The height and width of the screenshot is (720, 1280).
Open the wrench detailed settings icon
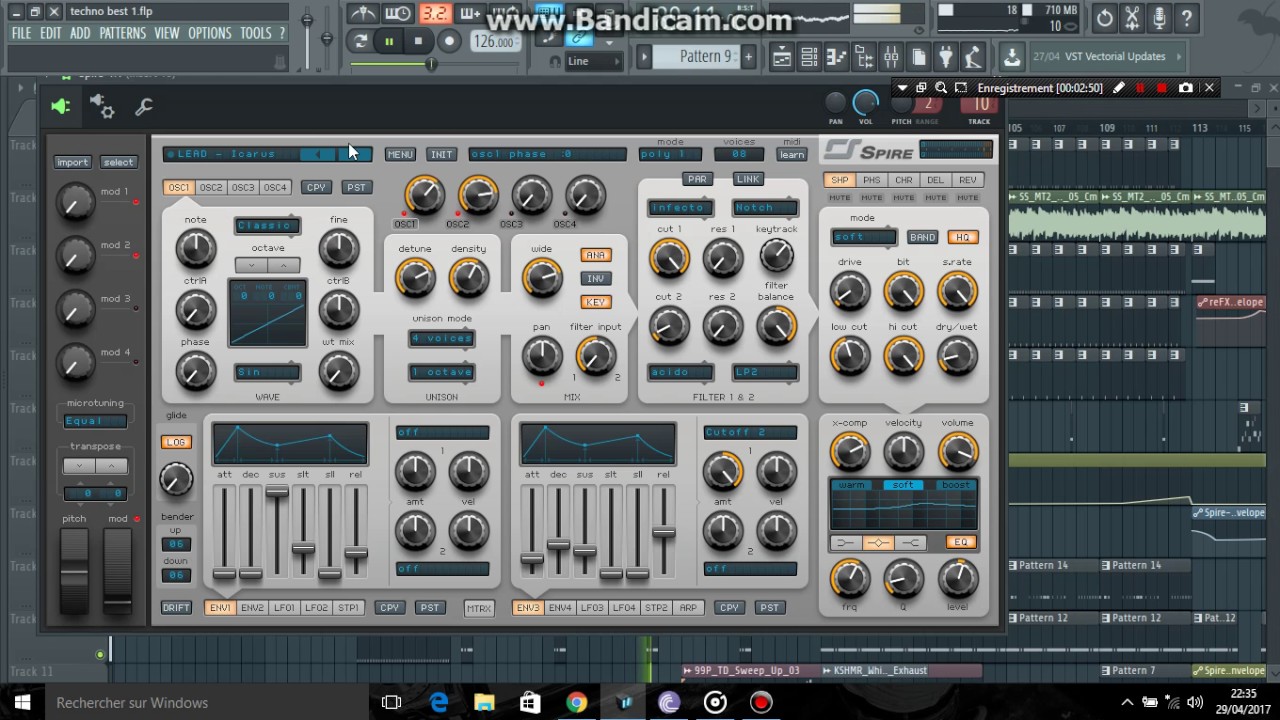point(144,106)
